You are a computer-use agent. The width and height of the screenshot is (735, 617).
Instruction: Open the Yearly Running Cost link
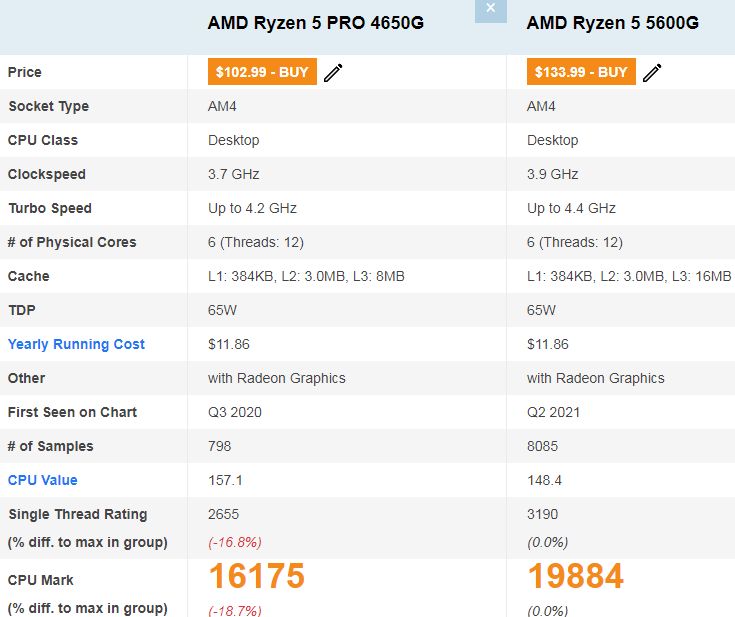[76, 344]
